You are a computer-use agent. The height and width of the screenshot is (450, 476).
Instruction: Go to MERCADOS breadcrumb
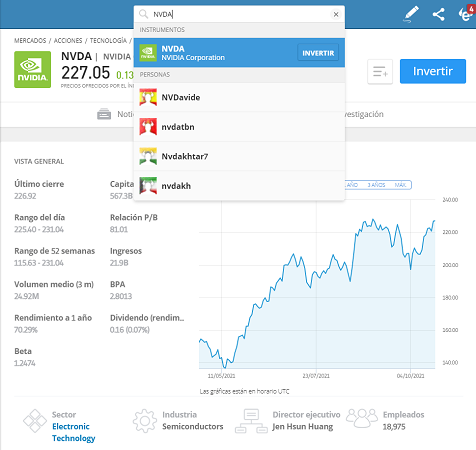tap(30, 40)
